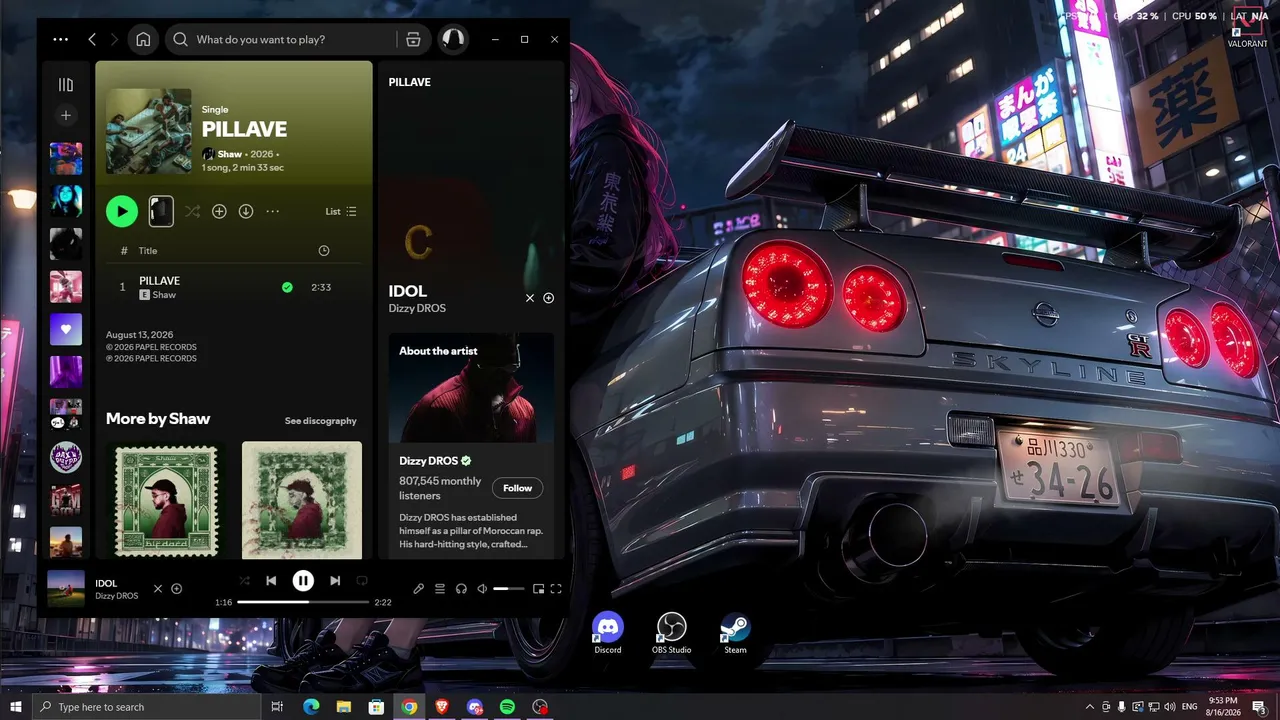
Task: Skip to the next track
Action: click(335, 580)
